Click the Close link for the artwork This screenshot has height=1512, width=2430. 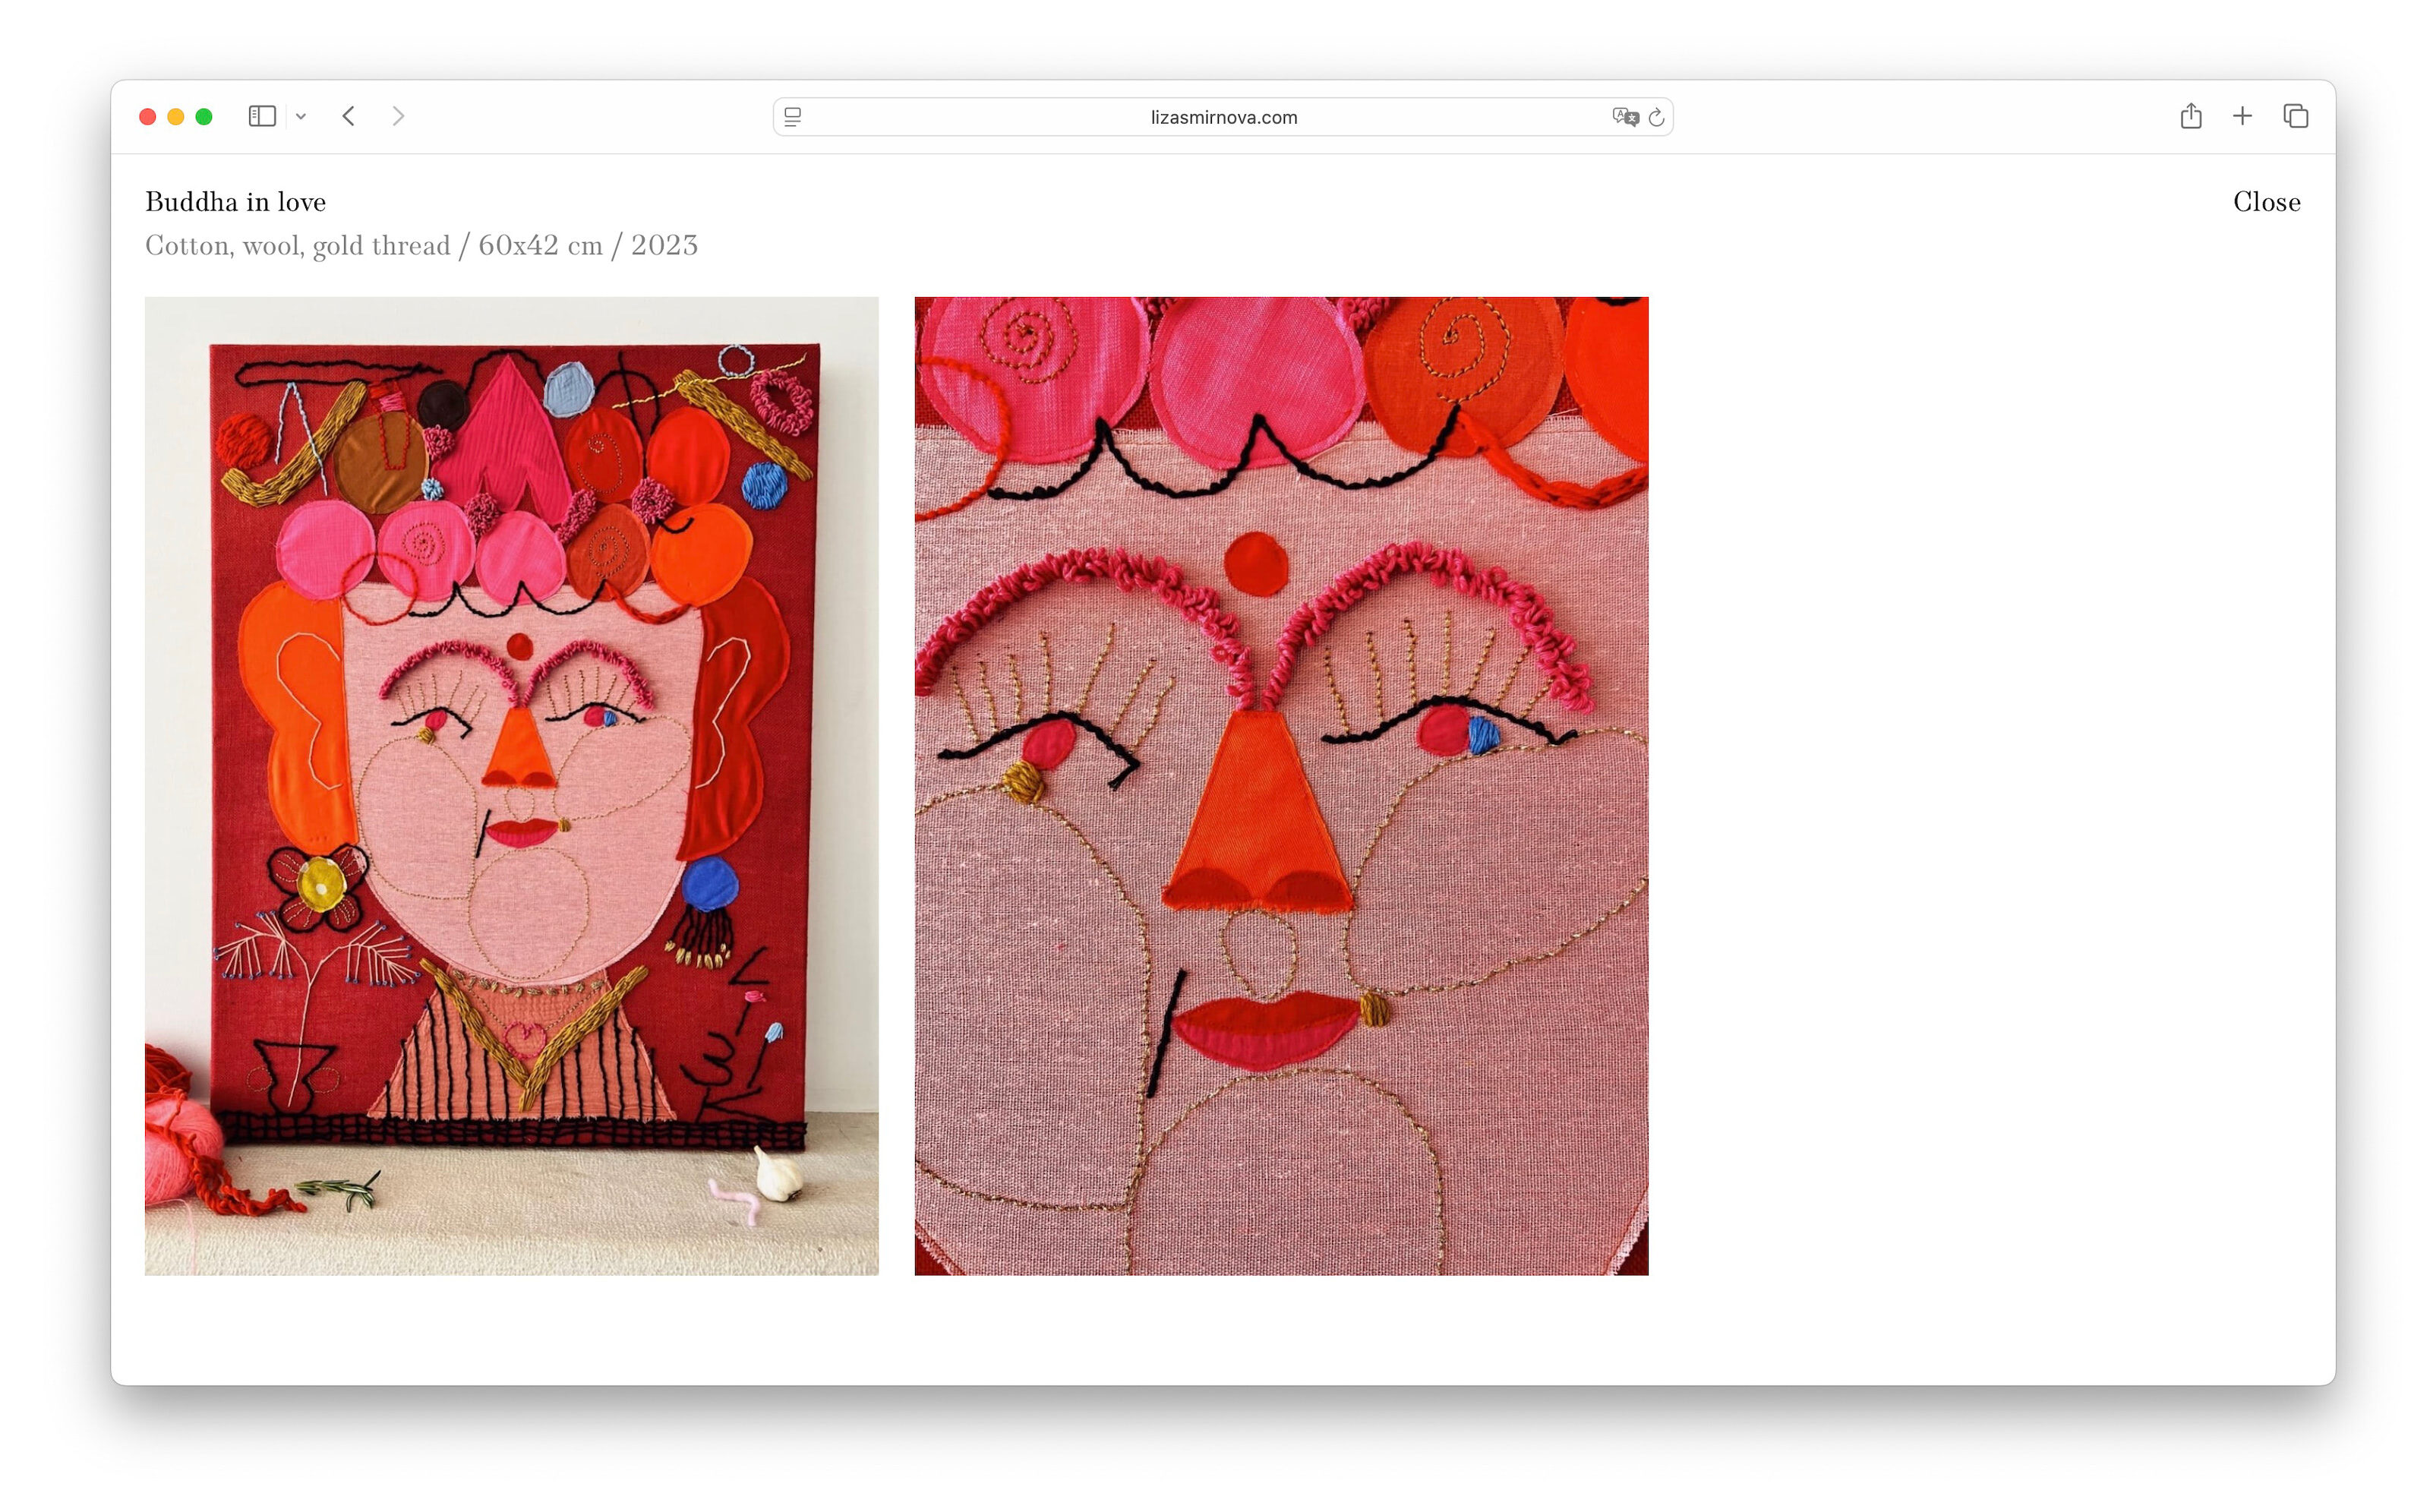tap(2266, 202)
